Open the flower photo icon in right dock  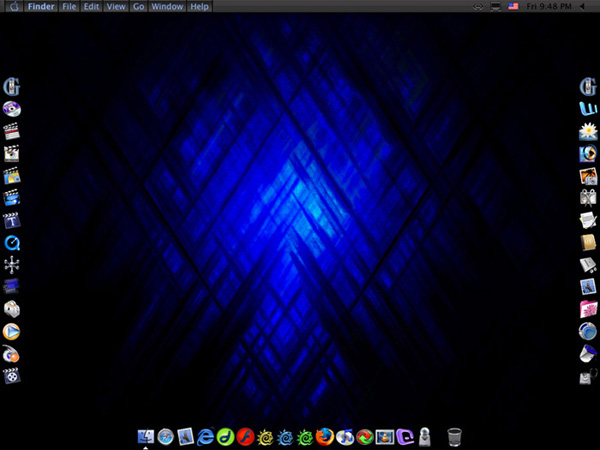click(x=588, y=132)
